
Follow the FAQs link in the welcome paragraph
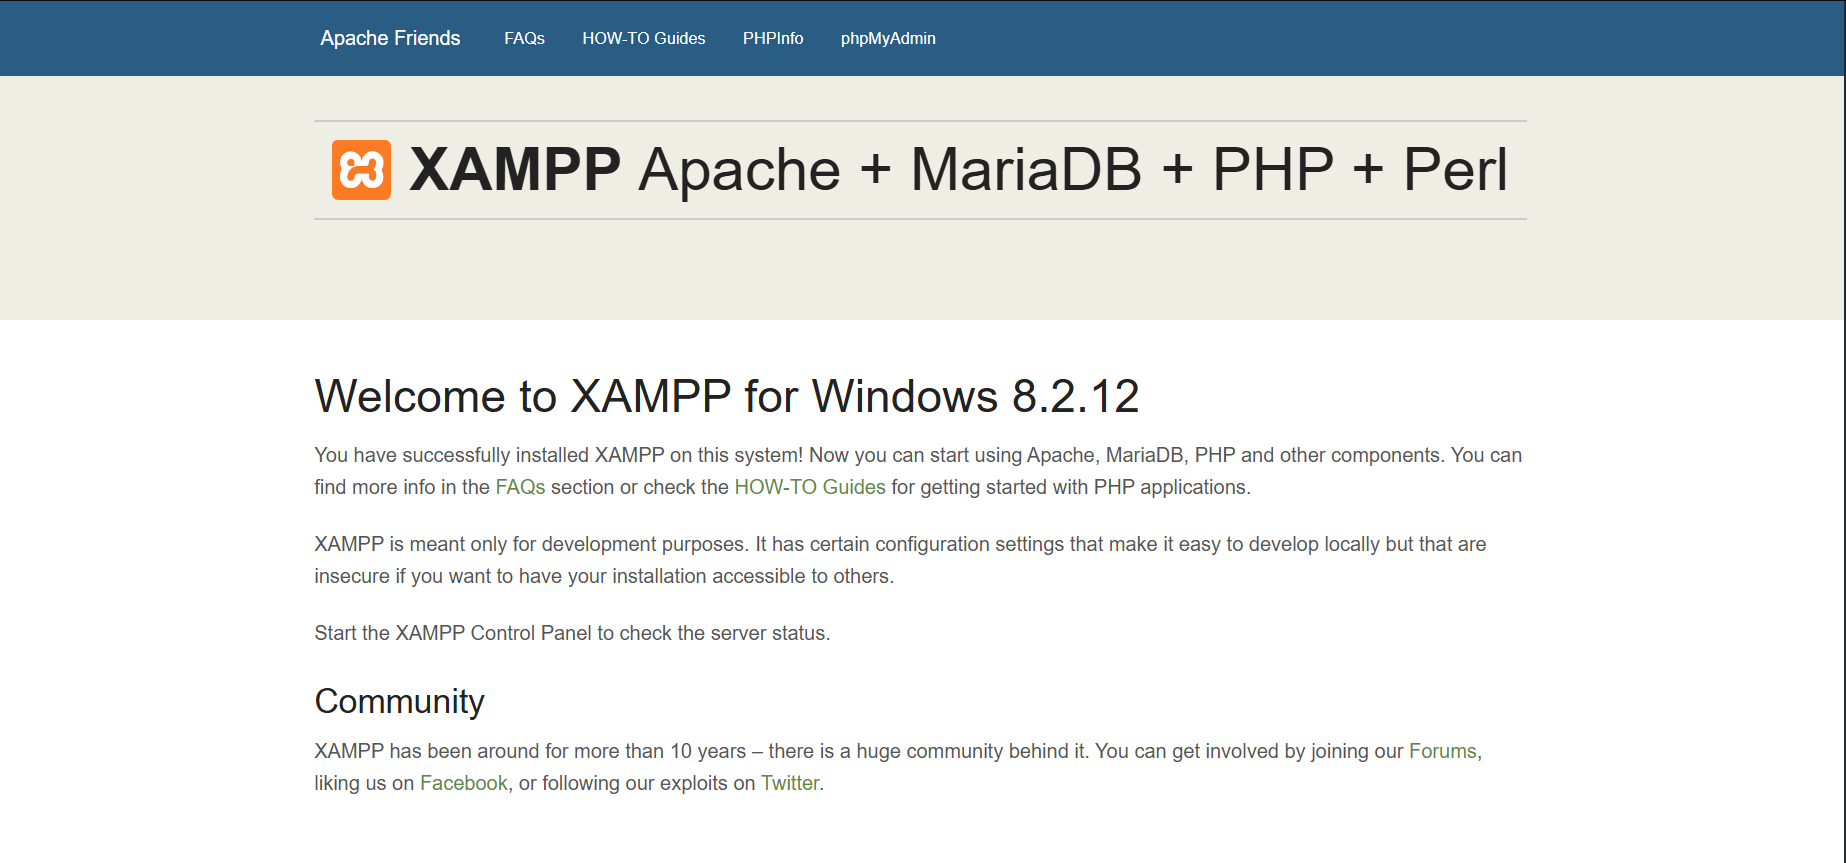tap(520, 487)
